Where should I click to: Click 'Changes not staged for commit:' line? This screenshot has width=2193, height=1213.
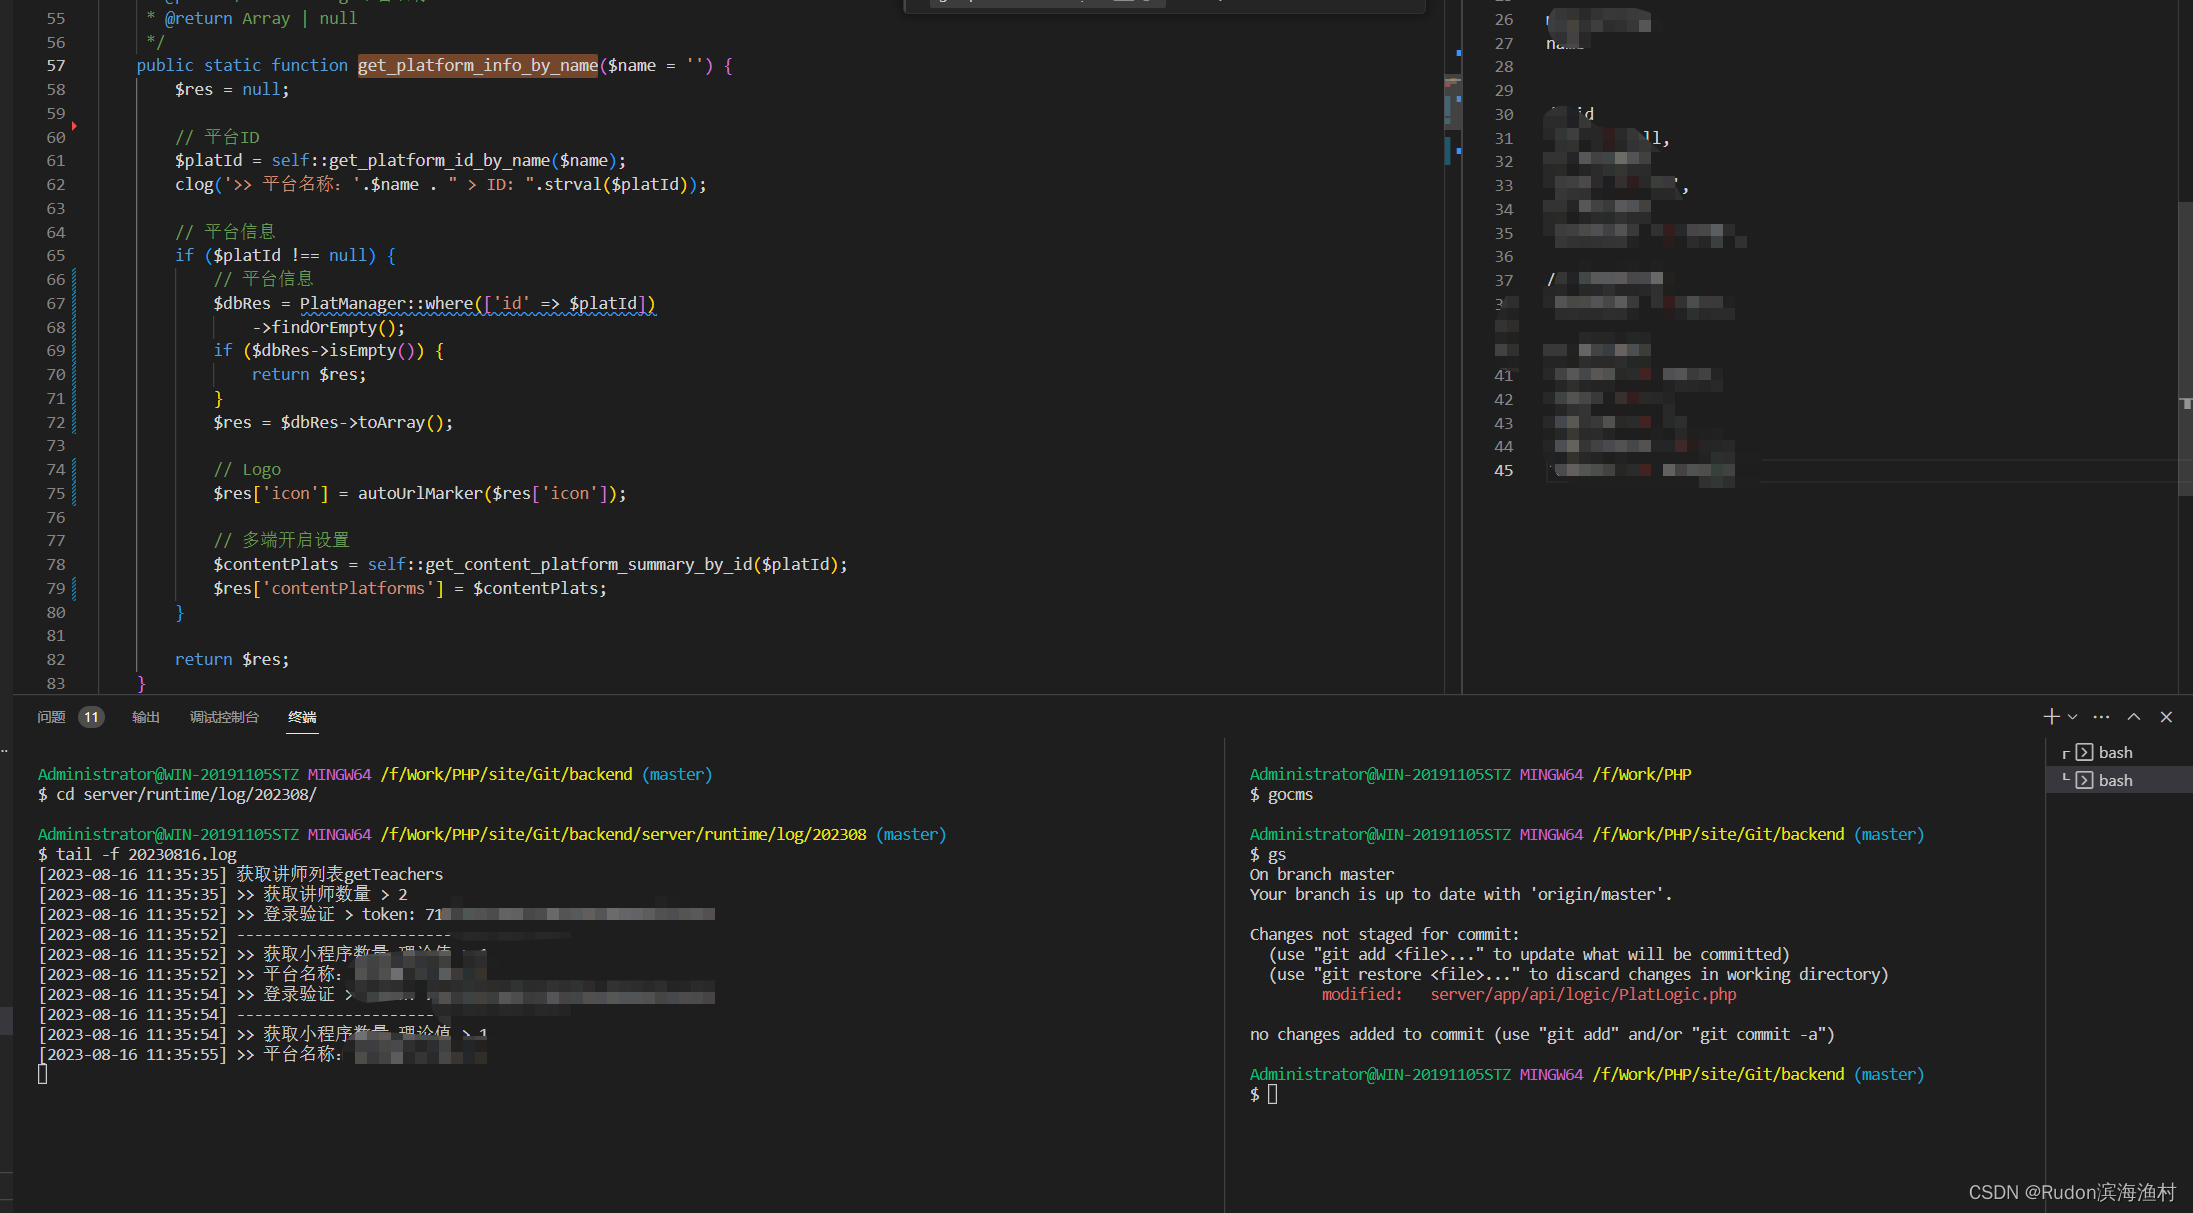tap(1384, 934)
